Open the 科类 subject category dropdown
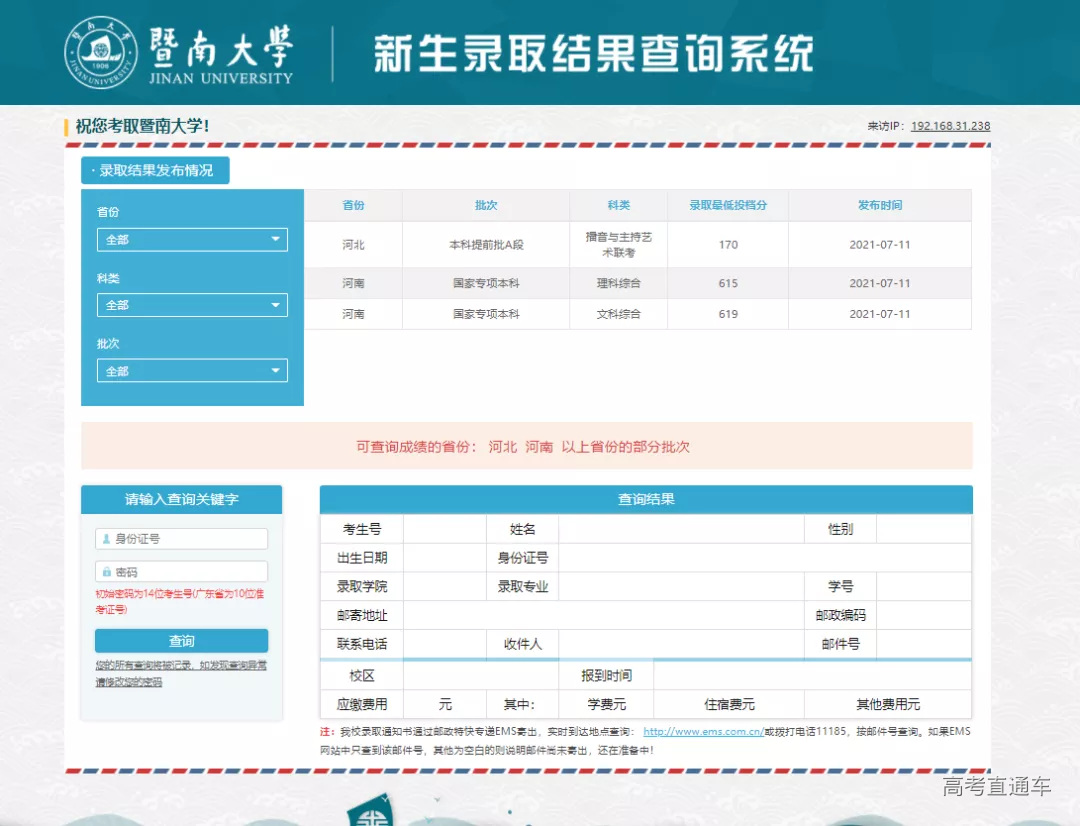 191,306
